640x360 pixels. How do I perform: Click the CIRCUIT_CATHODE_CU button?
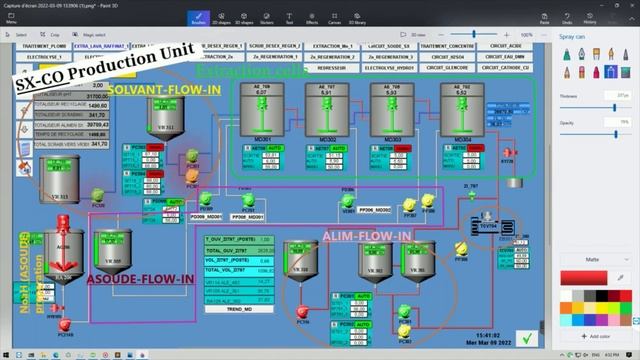coord(505,68)
